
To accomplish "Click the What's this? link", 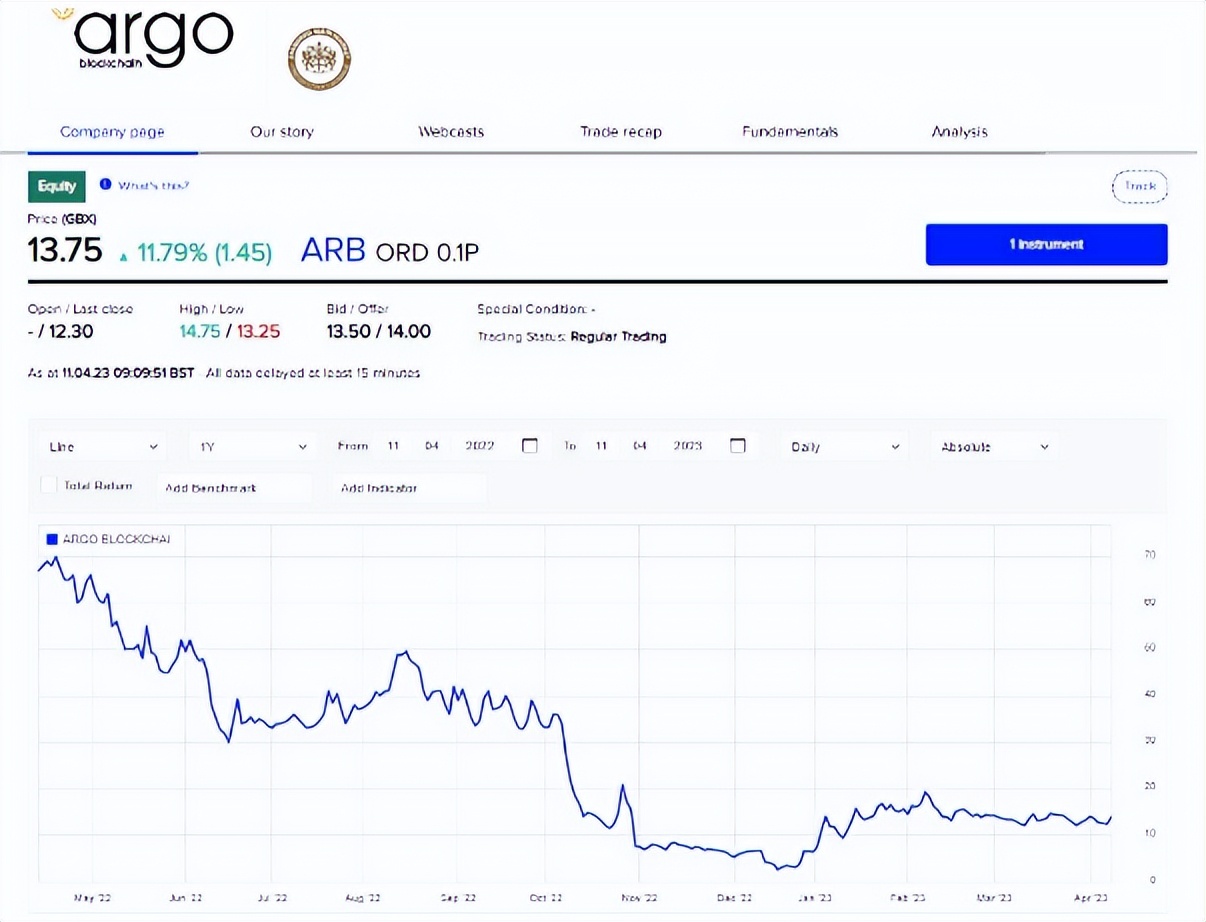I will [x=153, y=185].
